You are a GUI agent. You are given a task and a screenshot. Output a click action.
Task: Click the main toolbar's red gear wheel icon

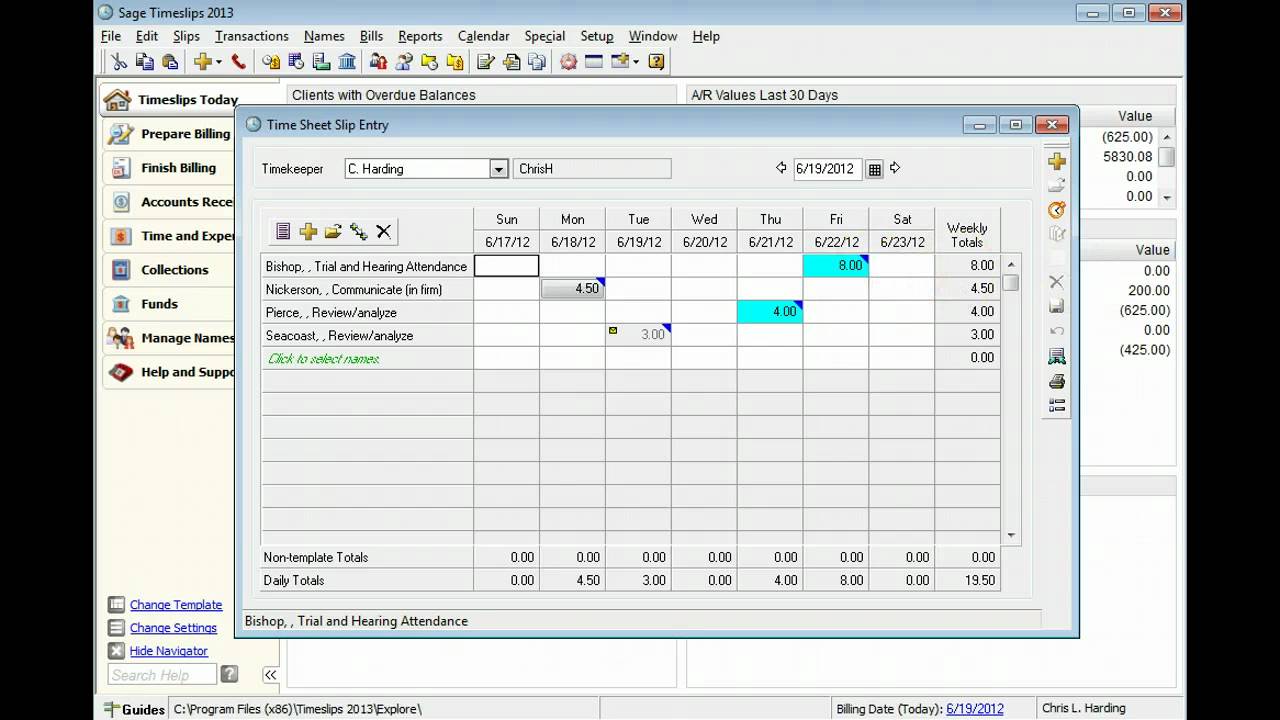point(568,61)
